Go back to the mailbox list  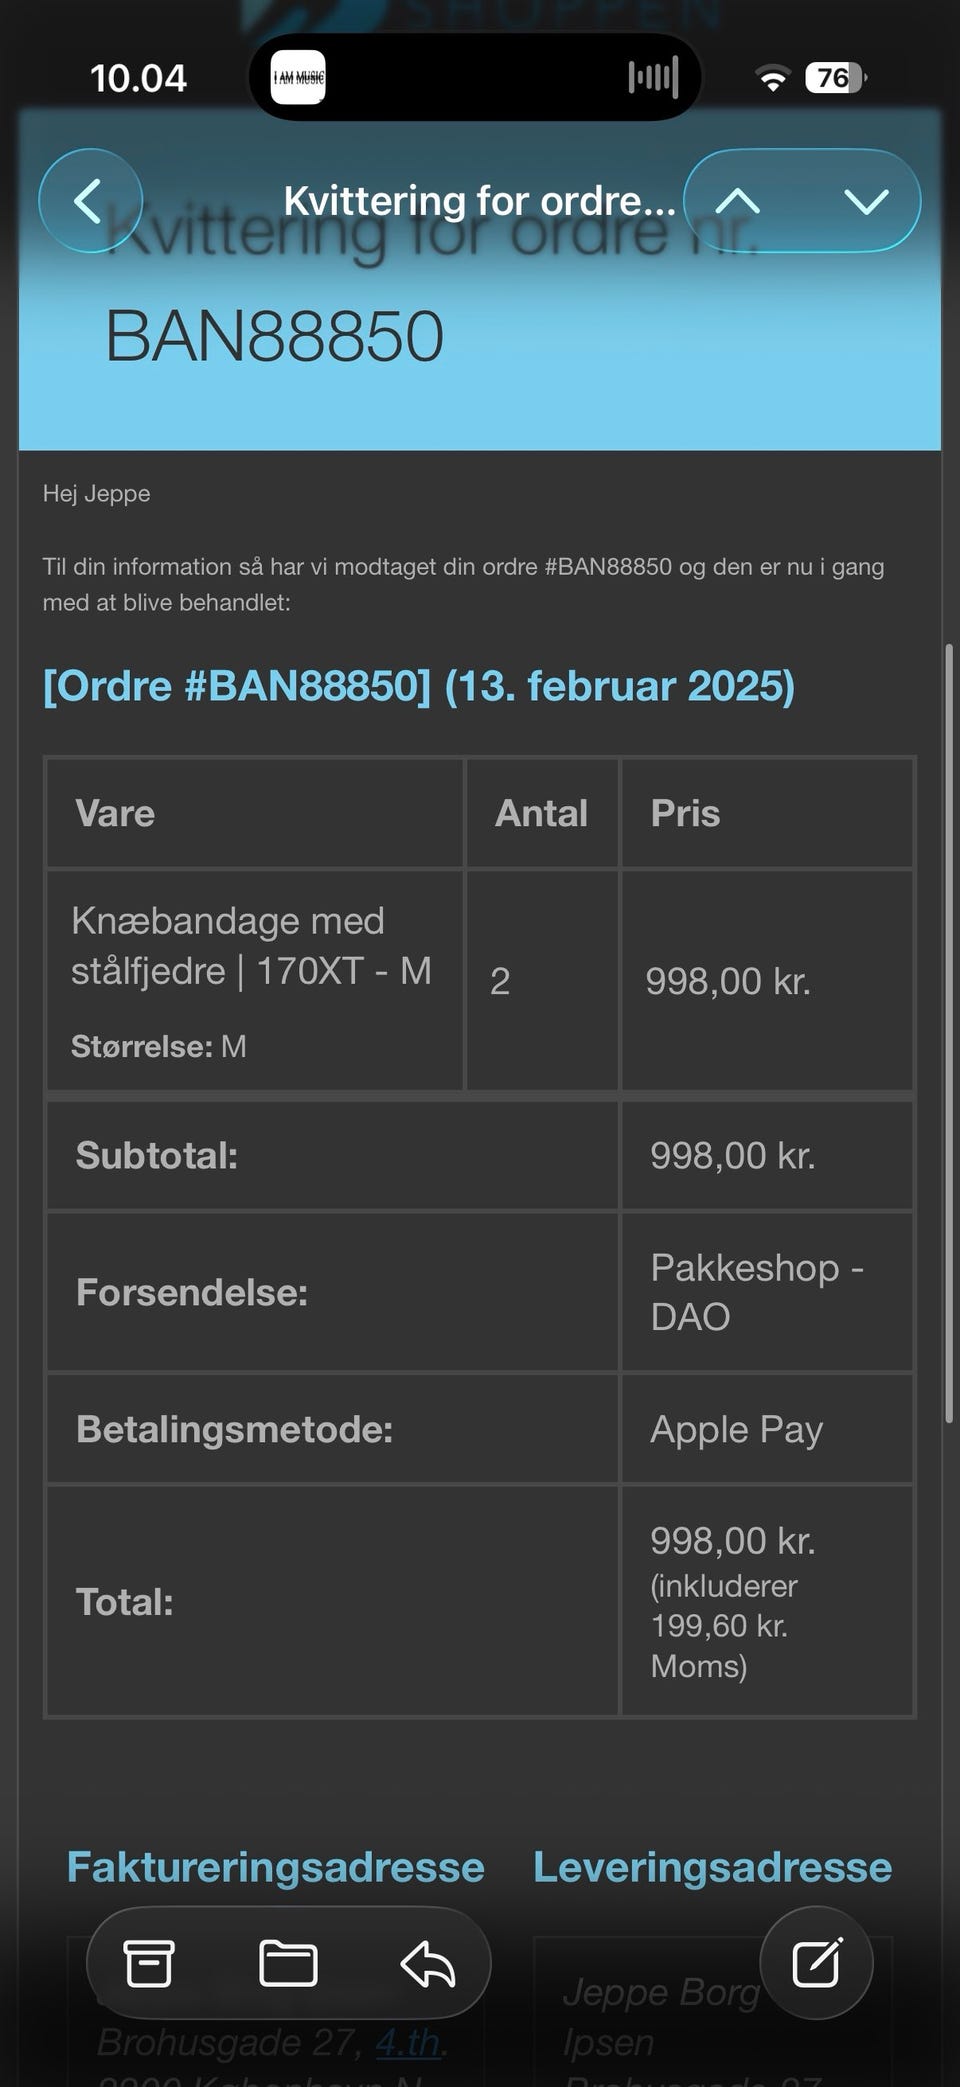pos(90,201)
